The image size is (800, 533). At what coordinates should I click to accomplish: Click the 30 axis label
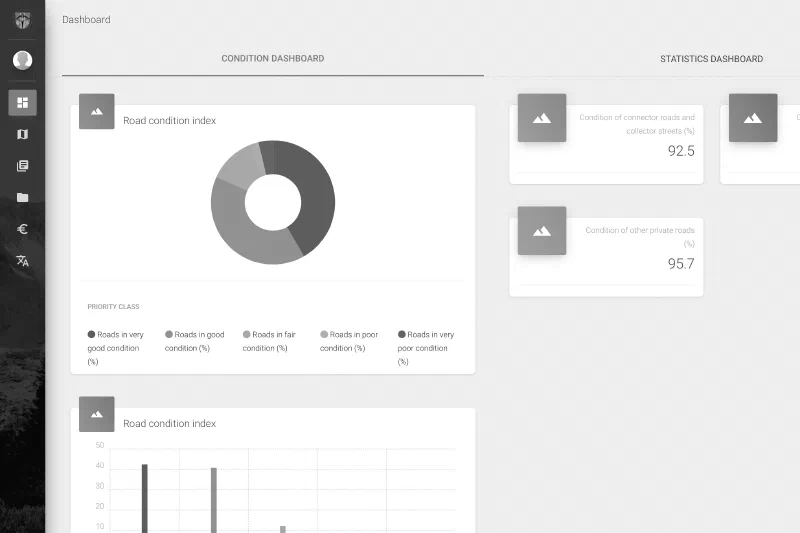99,486
